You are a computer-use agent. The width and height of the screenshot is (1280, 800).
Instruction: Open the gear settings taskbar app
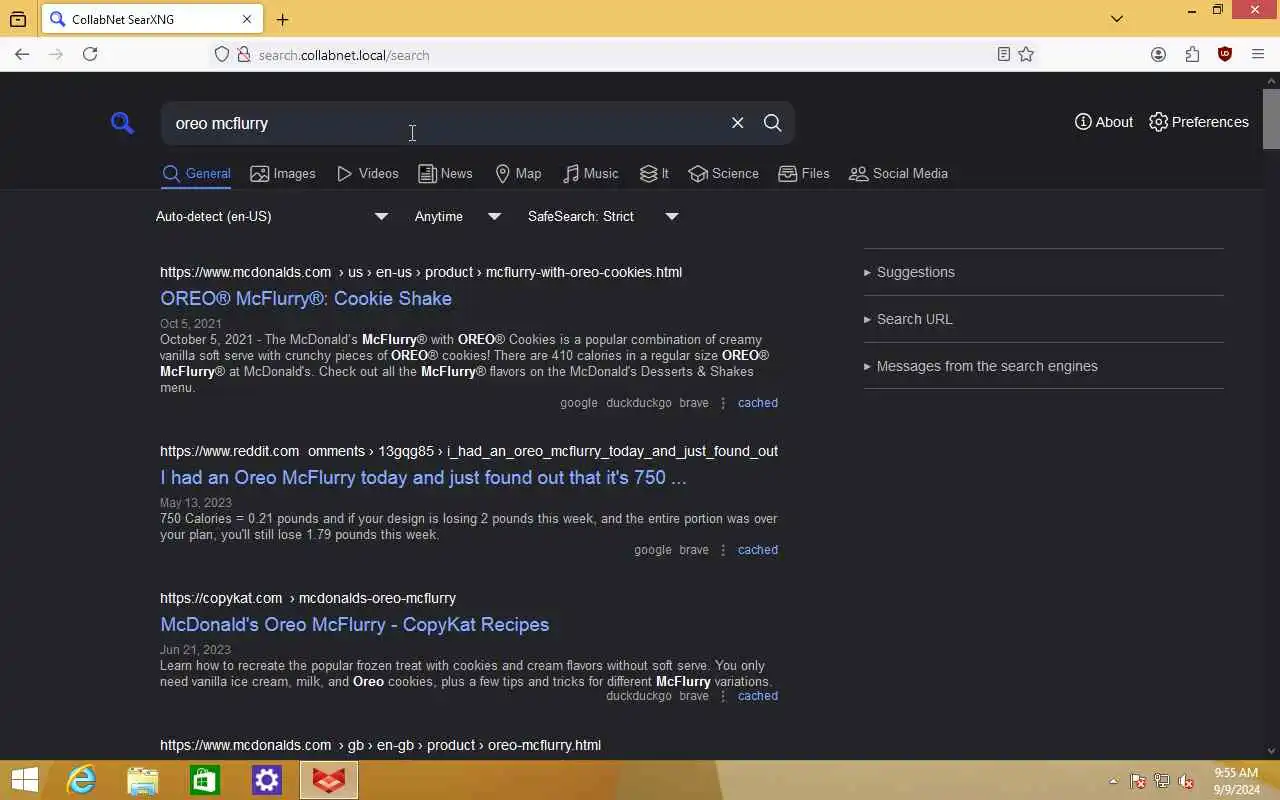[x=267, y=780]
